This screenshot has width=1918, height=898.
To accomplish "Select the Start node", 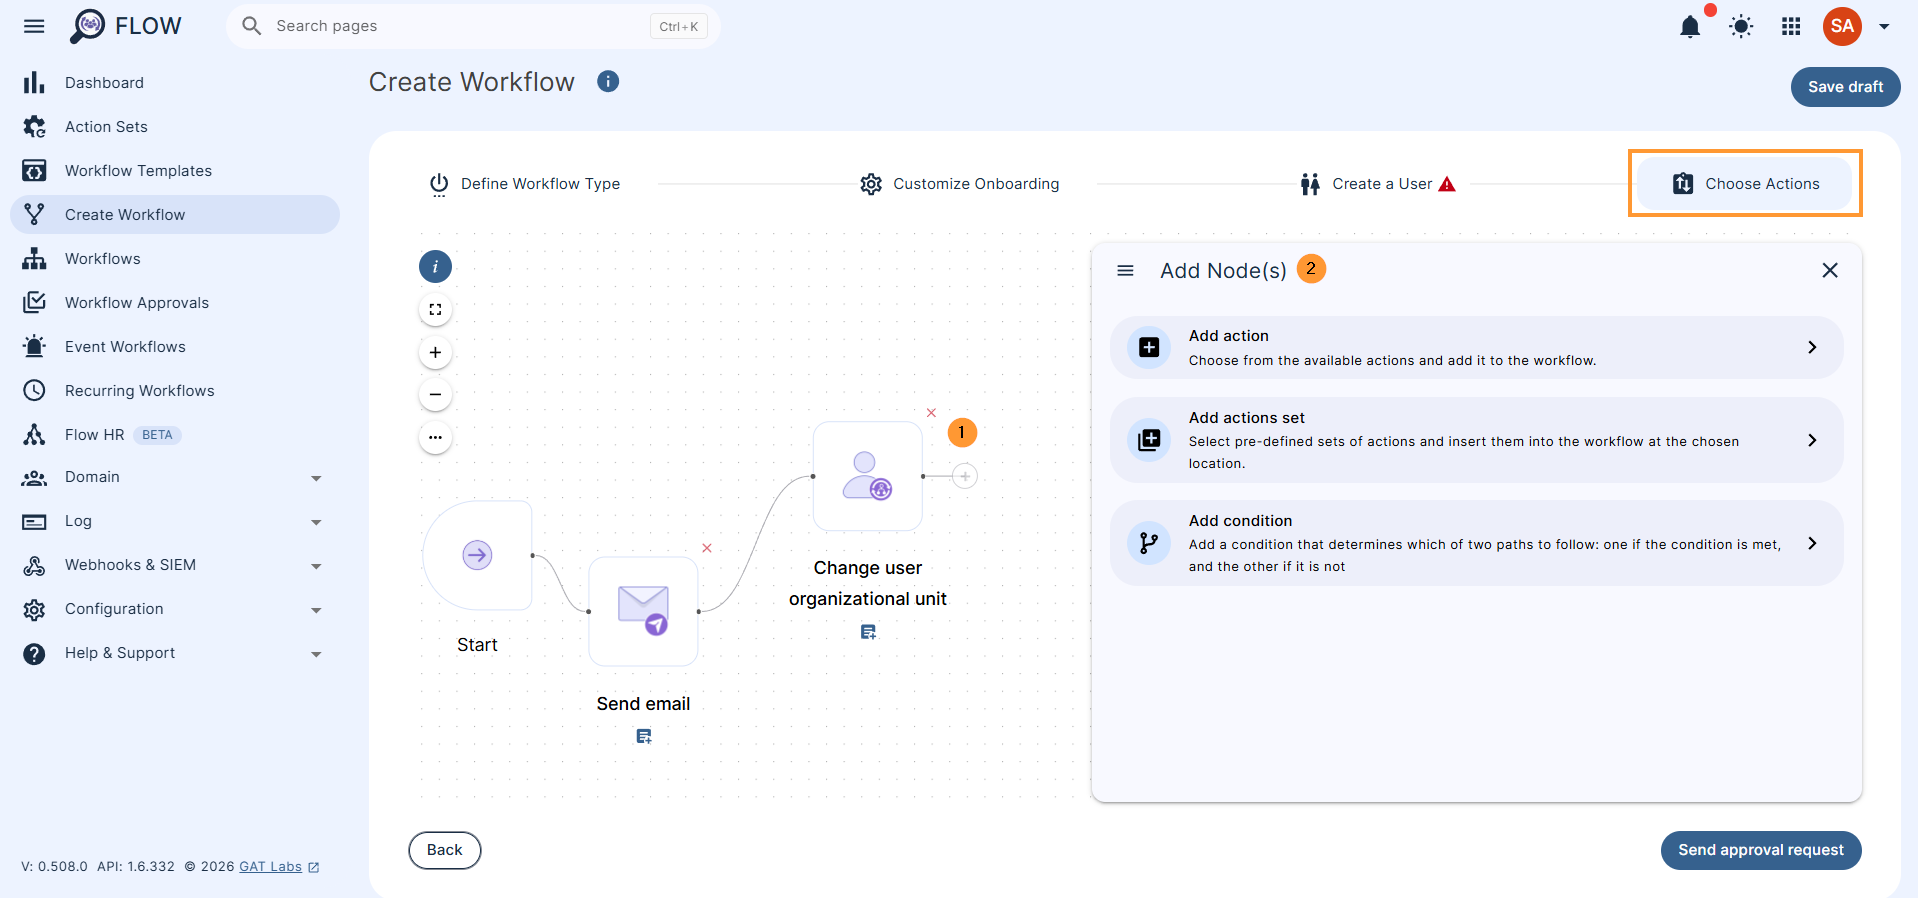I will 477,555.
